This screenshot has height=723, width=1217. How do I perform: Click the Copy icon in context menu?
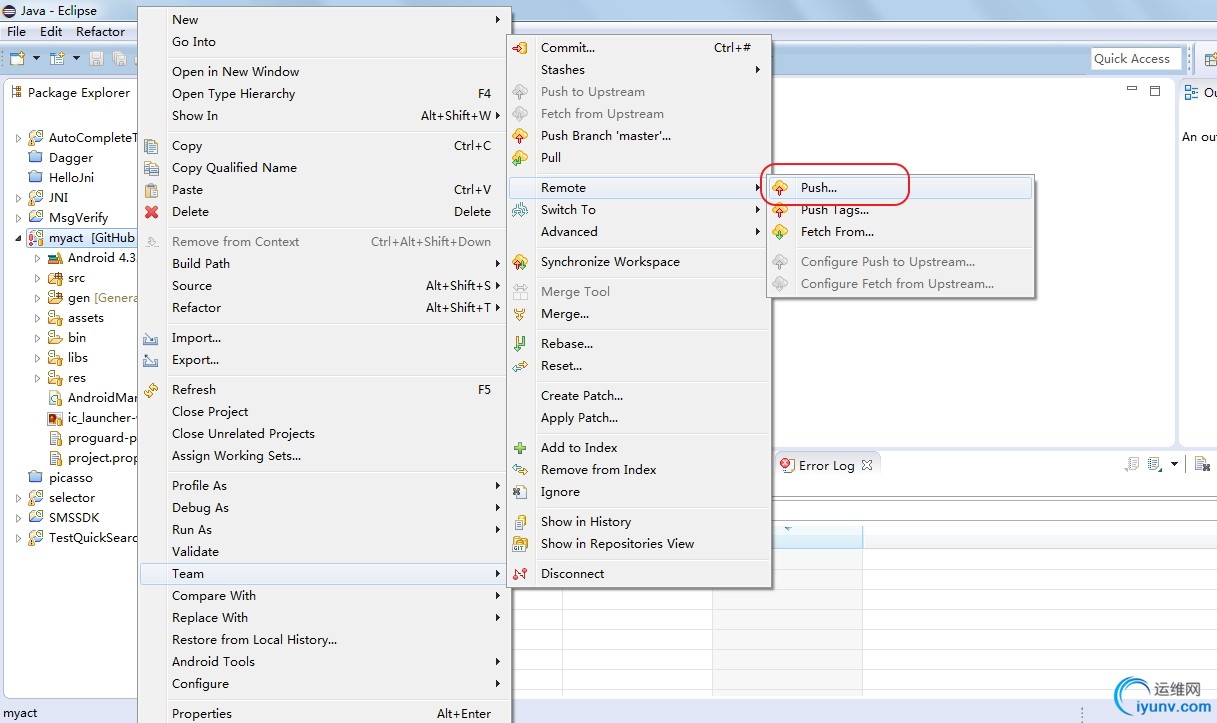click(x=152, y=146)
